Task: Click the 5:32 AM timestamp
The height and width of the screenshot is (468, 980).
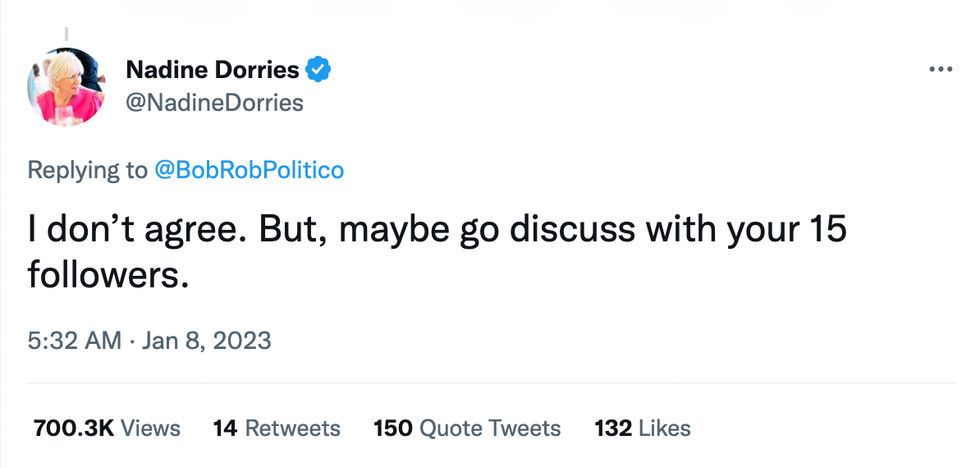Action: 74,340
